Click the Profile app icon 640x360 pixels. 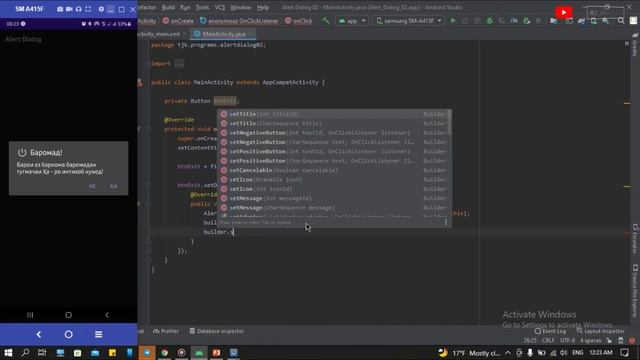coord(514,21)
